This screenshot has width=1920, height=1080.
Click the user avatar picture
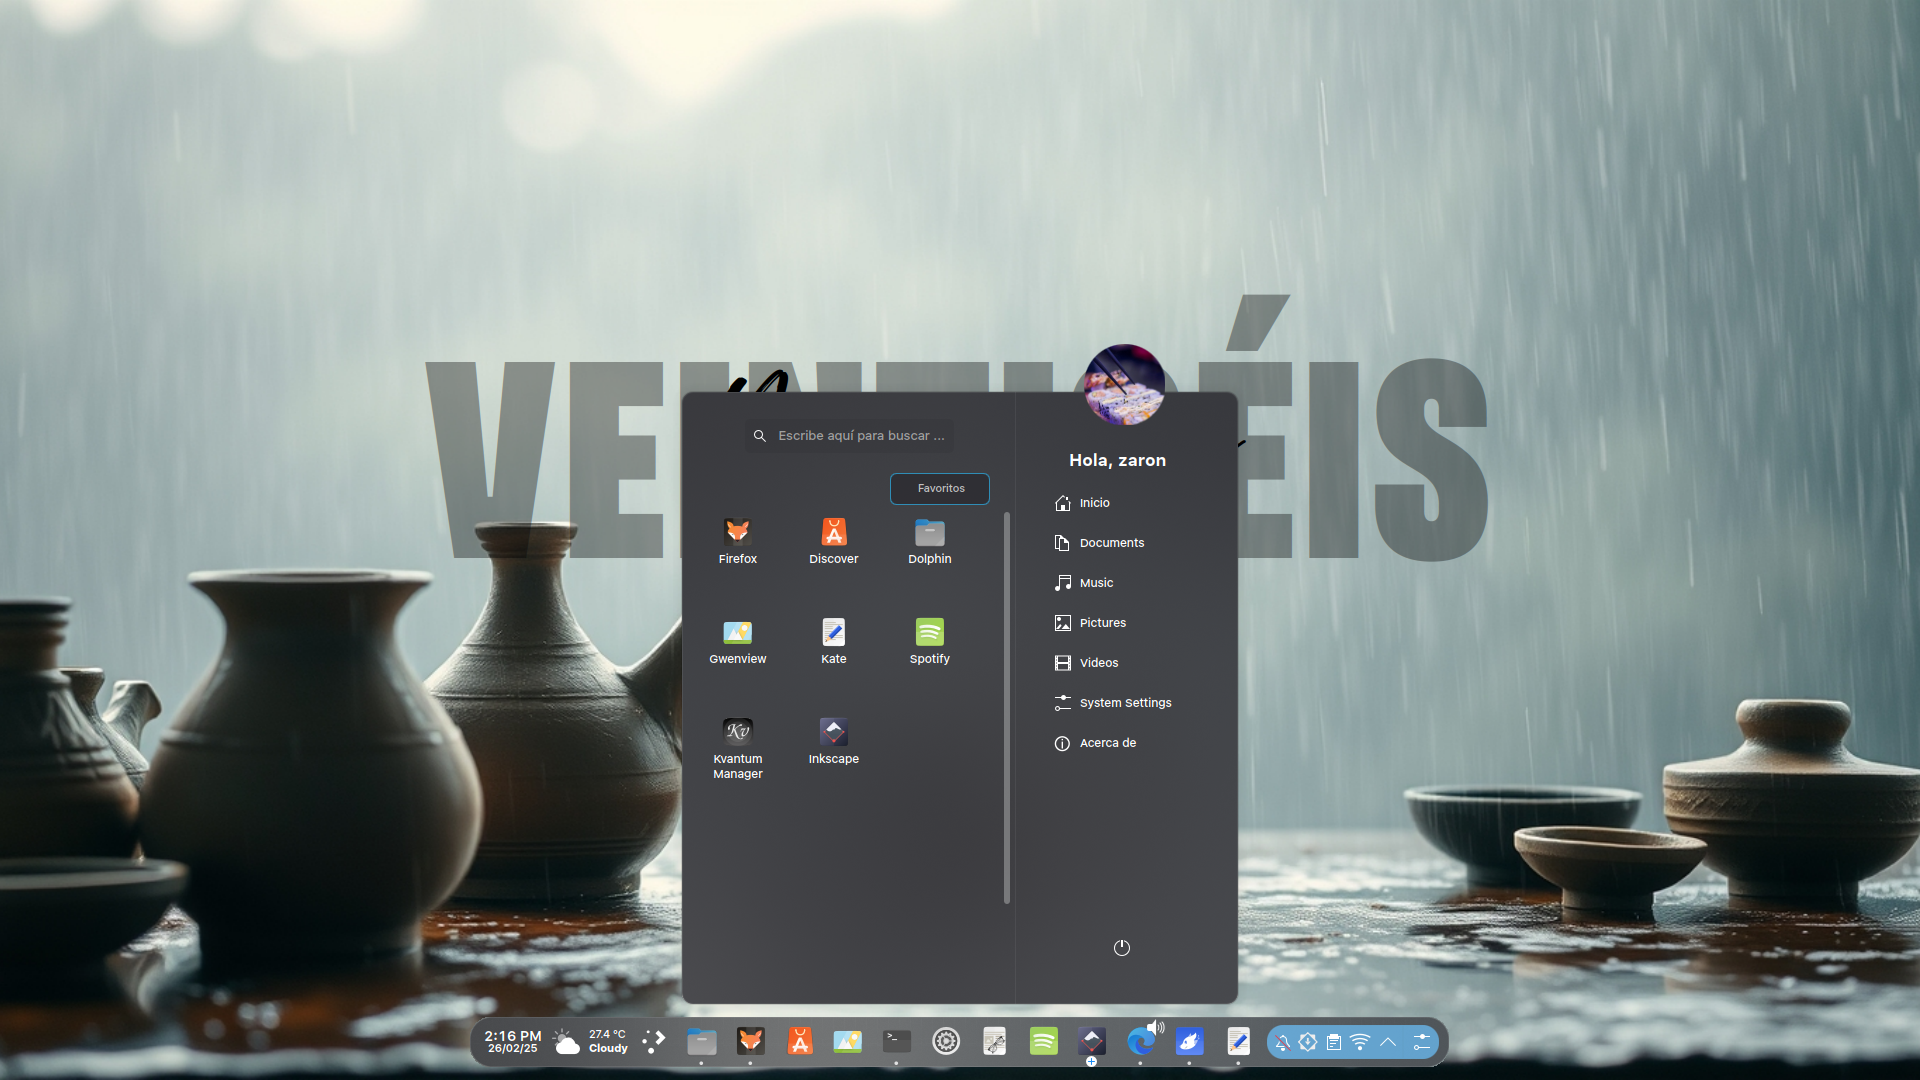[1124, 385]
